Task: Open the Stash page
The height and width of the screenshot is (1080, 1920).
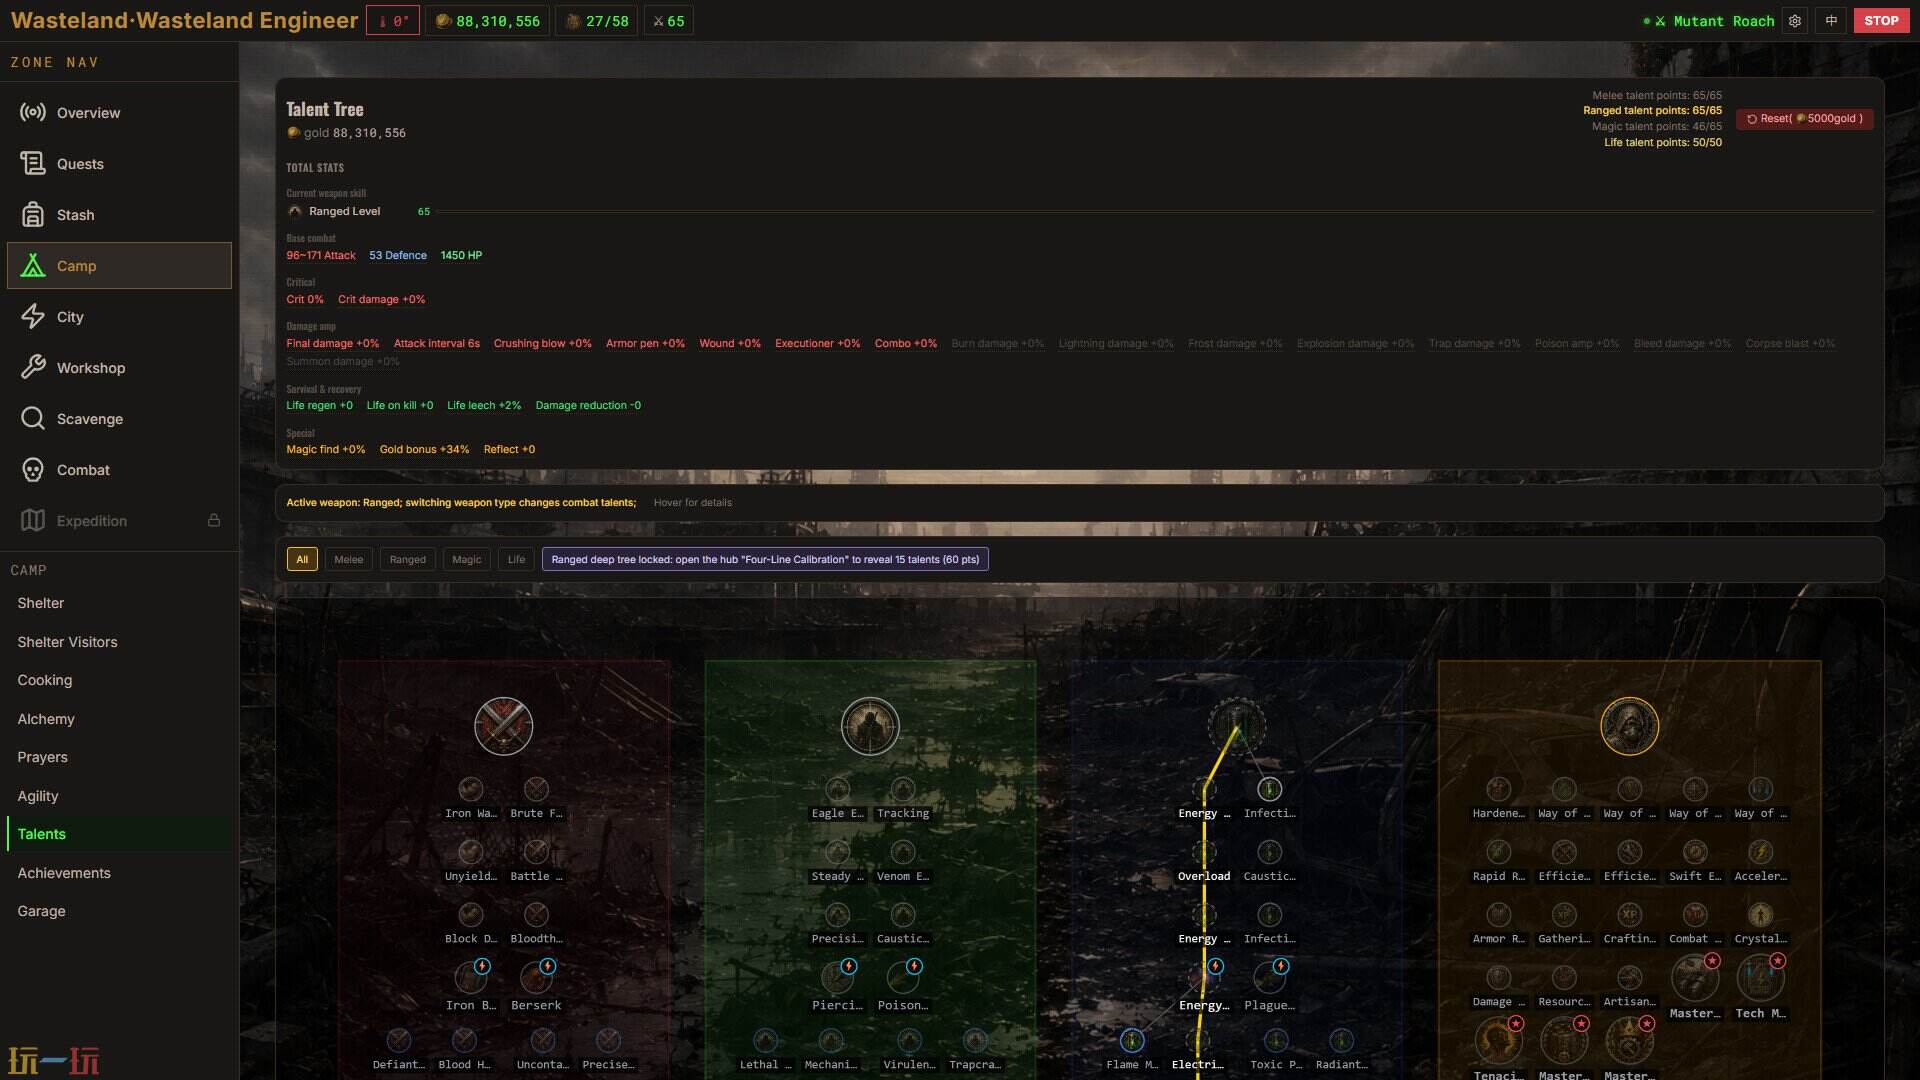Action: coord(119,215)
